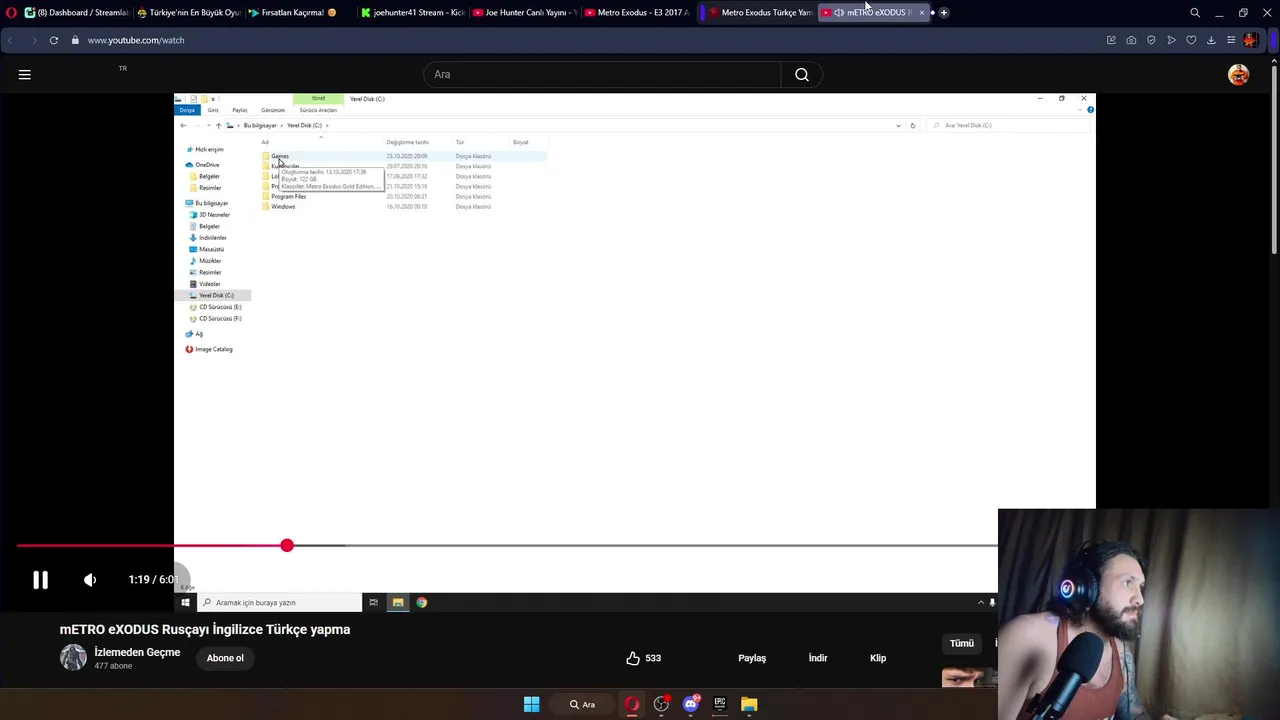Screen dimensions: 1280x720
Task: Go back in browser history
Action: 10,40
